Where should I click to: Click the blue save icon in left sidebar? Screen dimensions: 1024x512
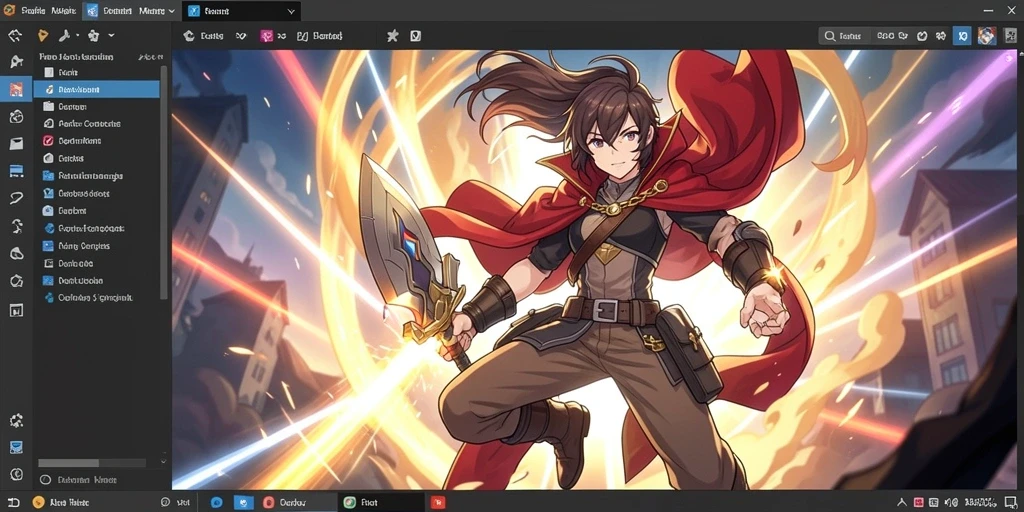click(16, 447)
